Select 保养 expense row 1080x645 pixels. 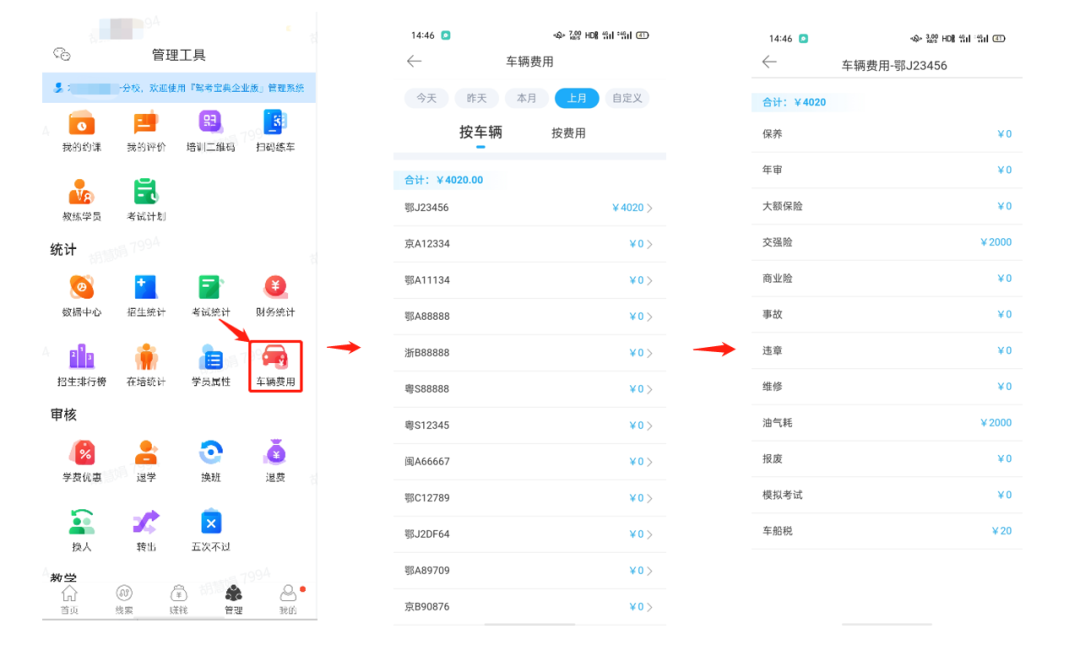887,134
